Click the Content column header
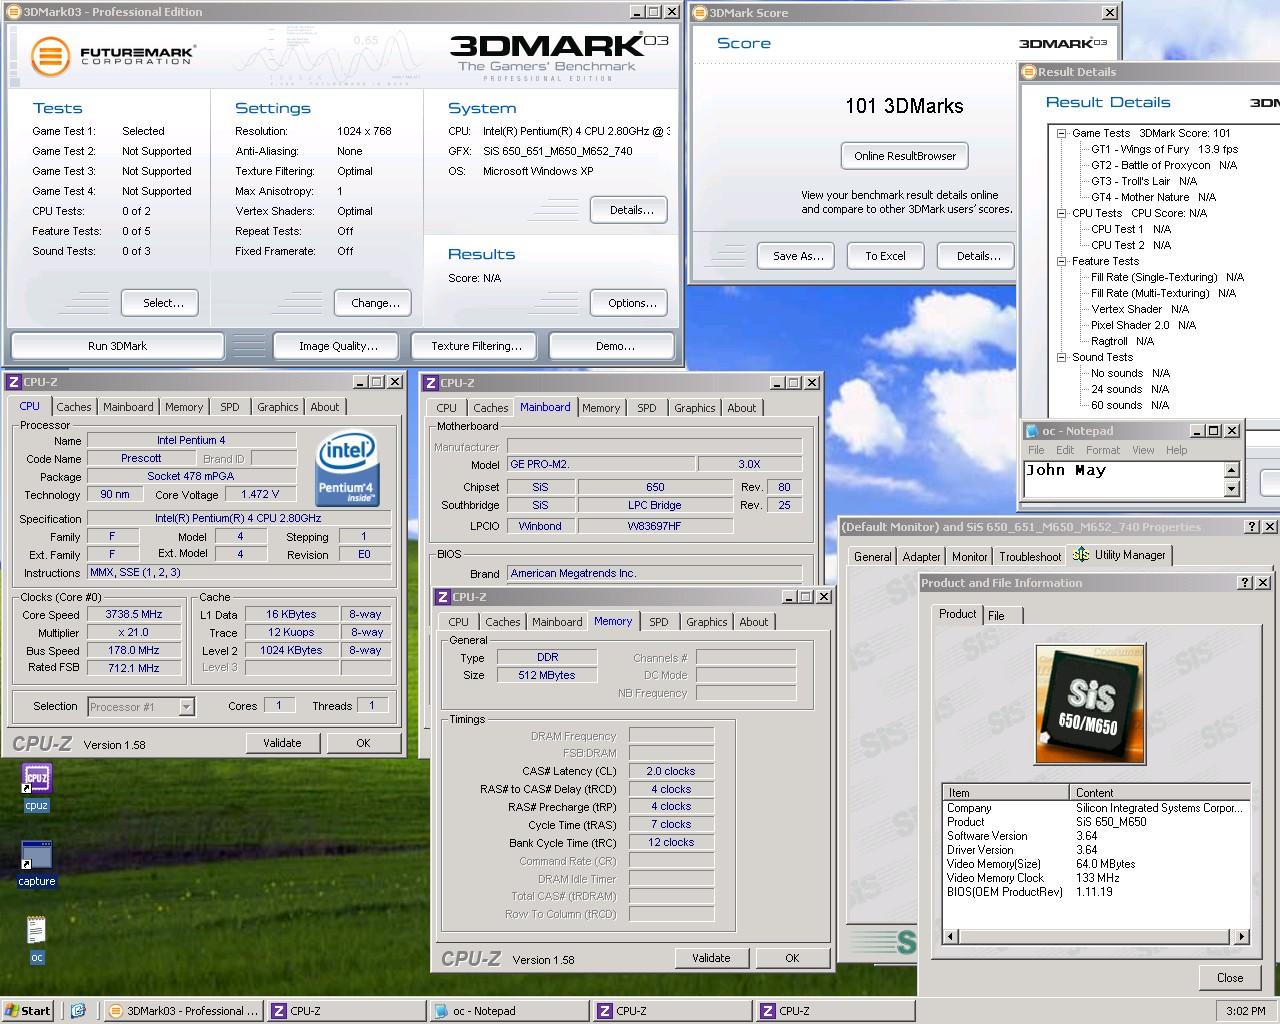The image size is (1280, 1024). pyautogui.click(x=1159, y=792)
